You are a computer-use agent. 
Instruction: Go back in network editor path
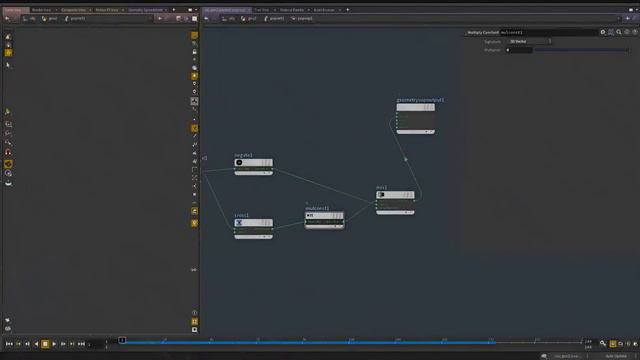pos(206,18)
